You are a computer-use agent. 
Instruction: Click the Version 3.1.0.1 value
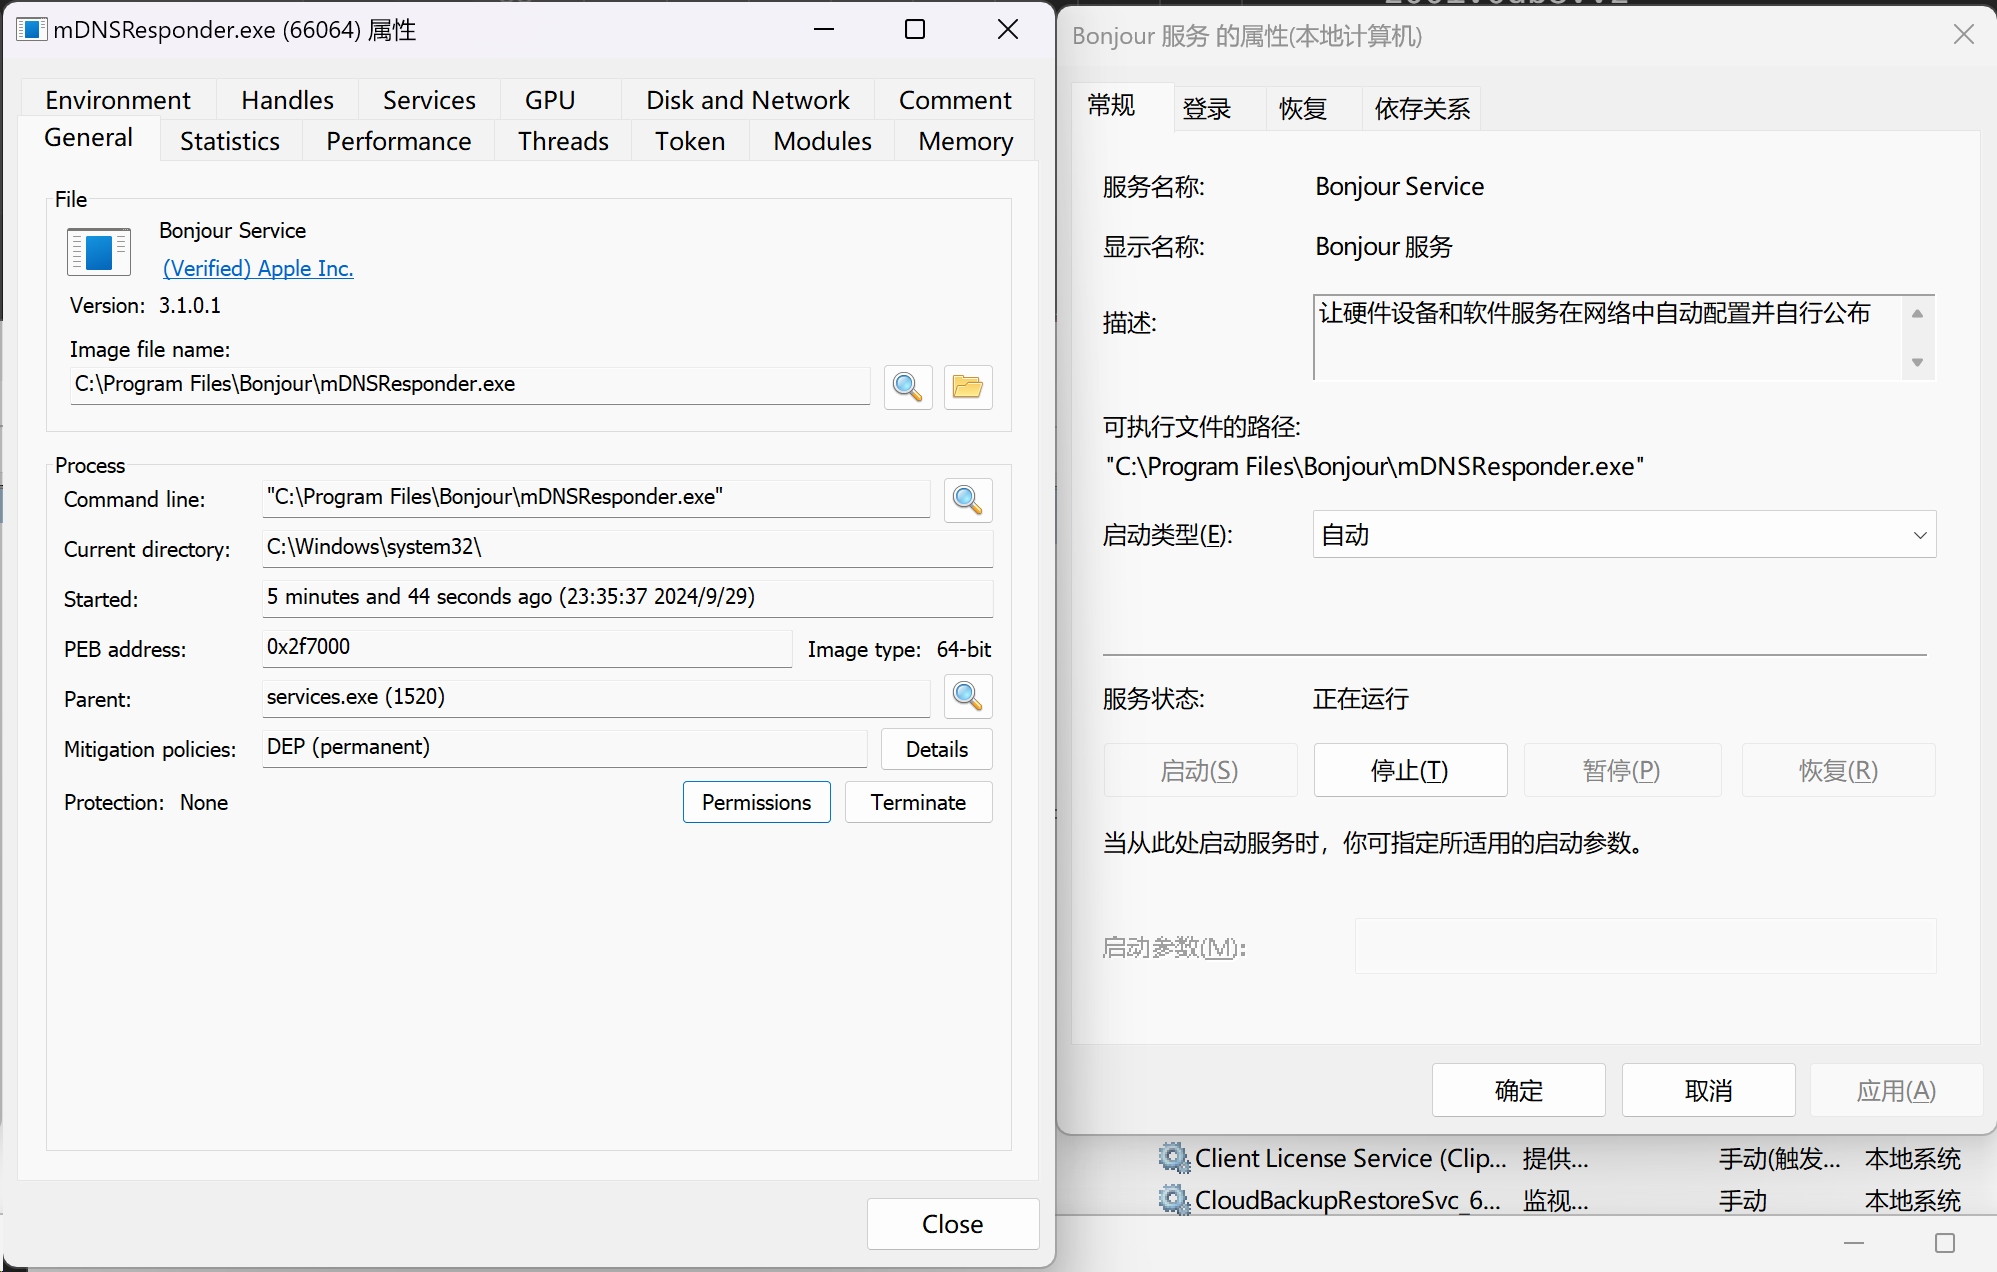[190, 305]
